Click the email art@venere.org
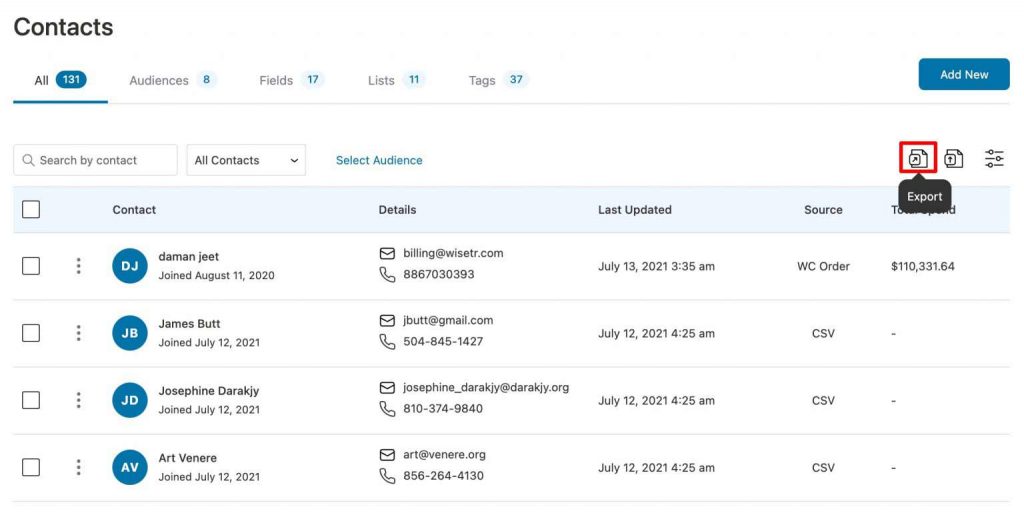 pos(444,455)
